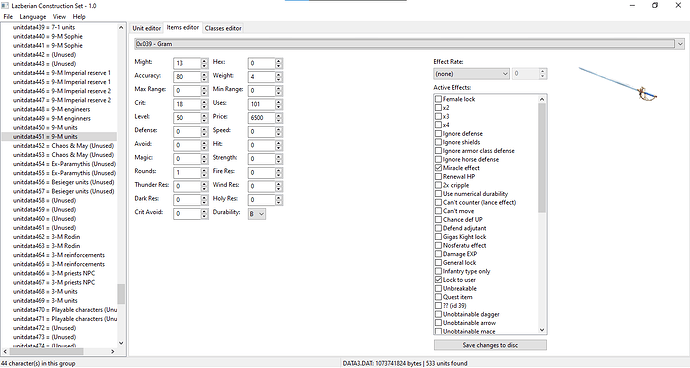Viewport: 690px width, 368px height.
Task: Select unitdata472 = (Unused)
Action: click(44, 328)
